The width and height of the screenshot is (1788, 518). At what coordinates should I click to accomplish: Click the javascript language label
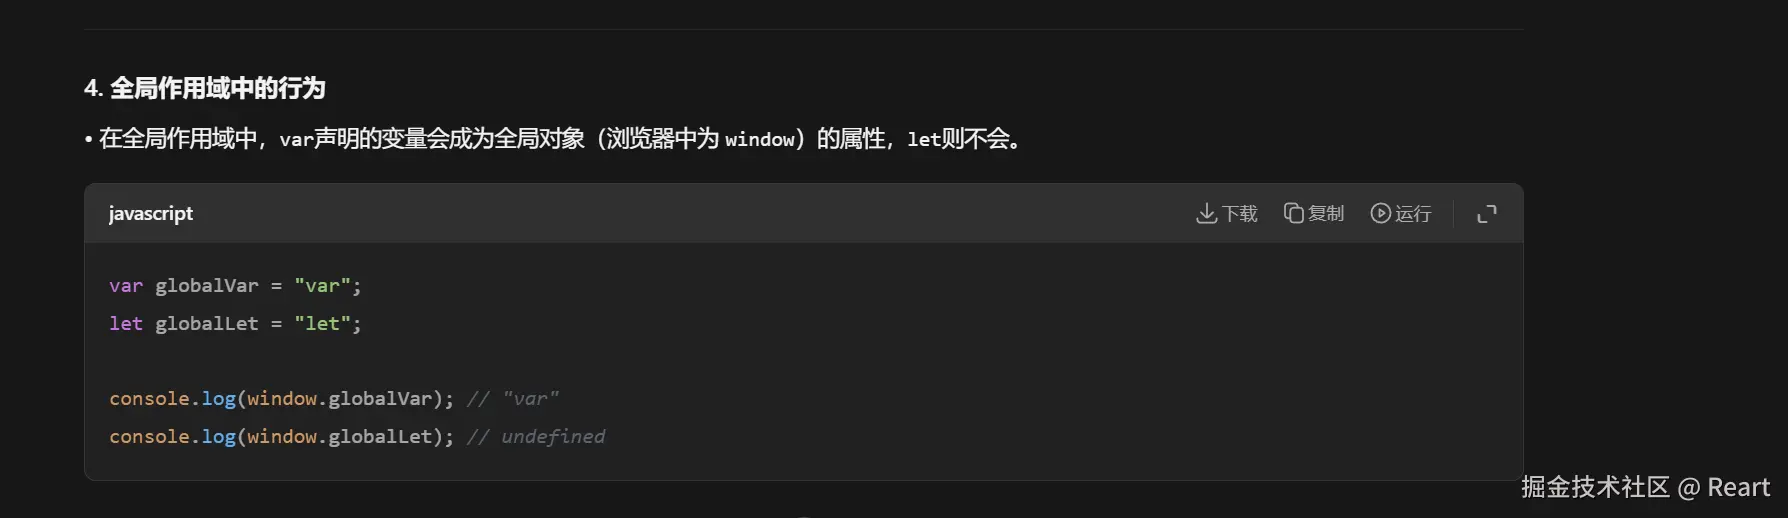tap(151, 213)
